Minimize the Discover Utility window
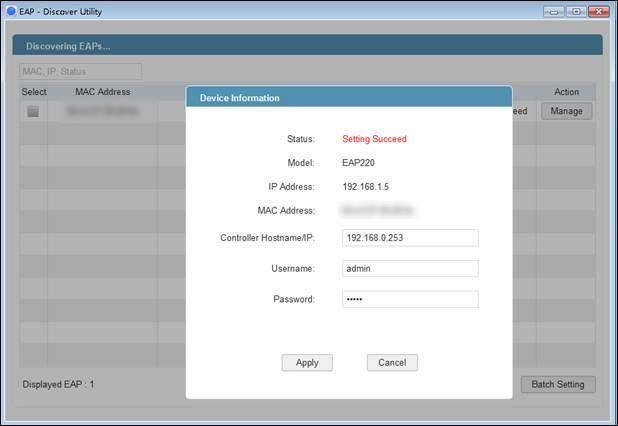618x426 pixels. pos(554,11)
